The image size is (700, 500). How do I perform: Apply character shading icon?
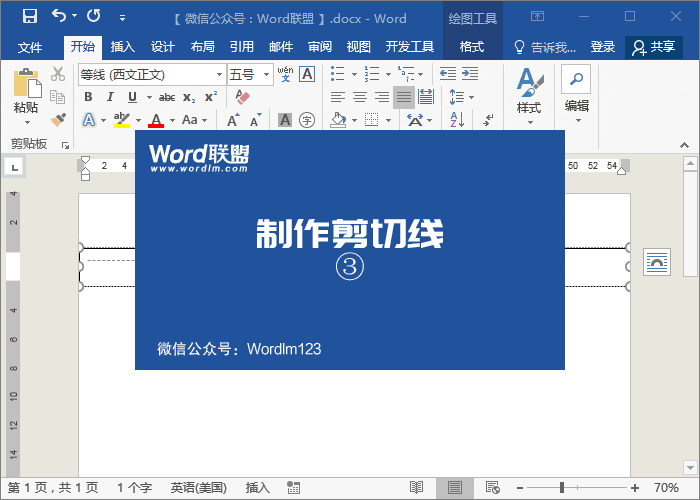[285, 120]
